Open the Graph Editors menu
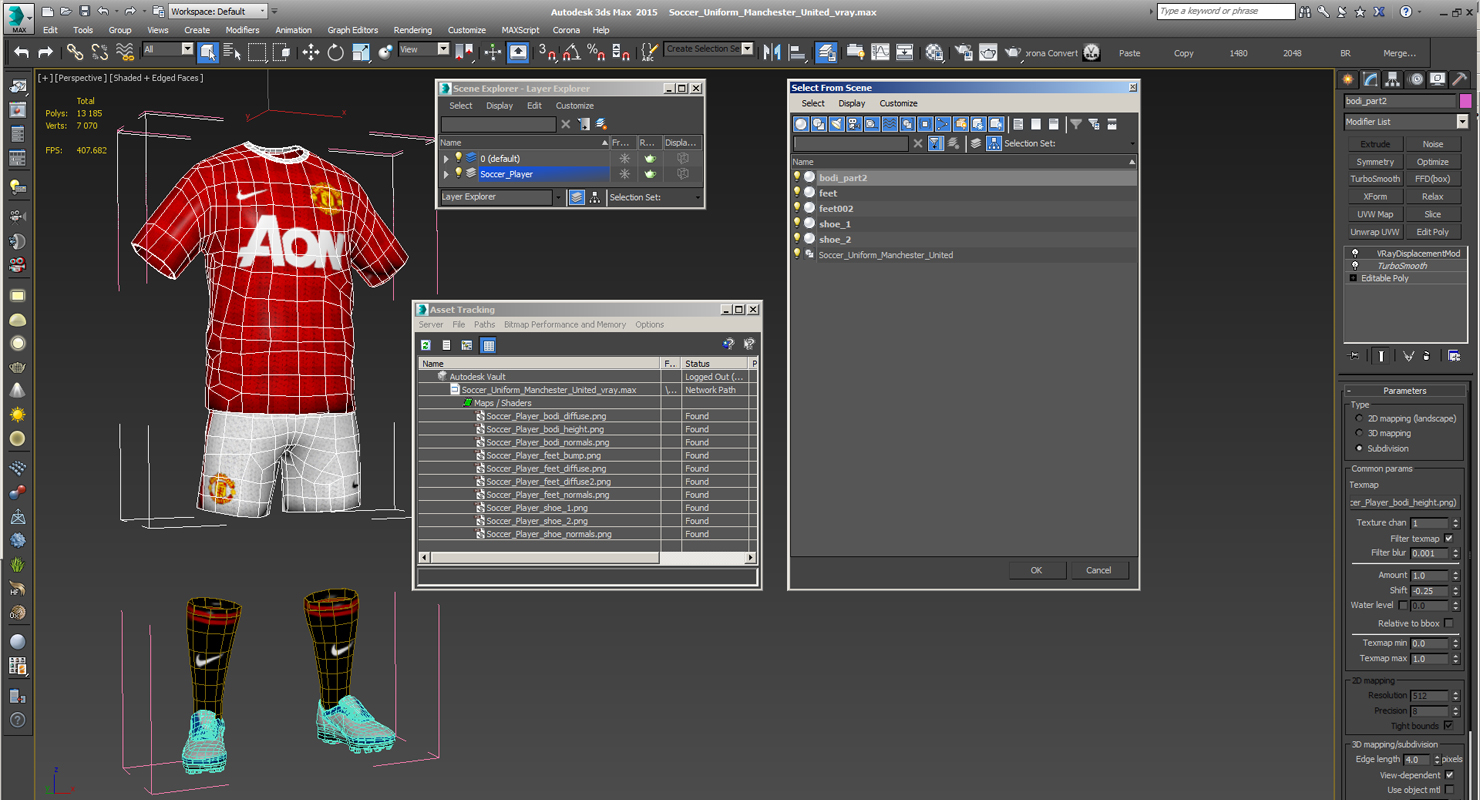 pos(353,30)
